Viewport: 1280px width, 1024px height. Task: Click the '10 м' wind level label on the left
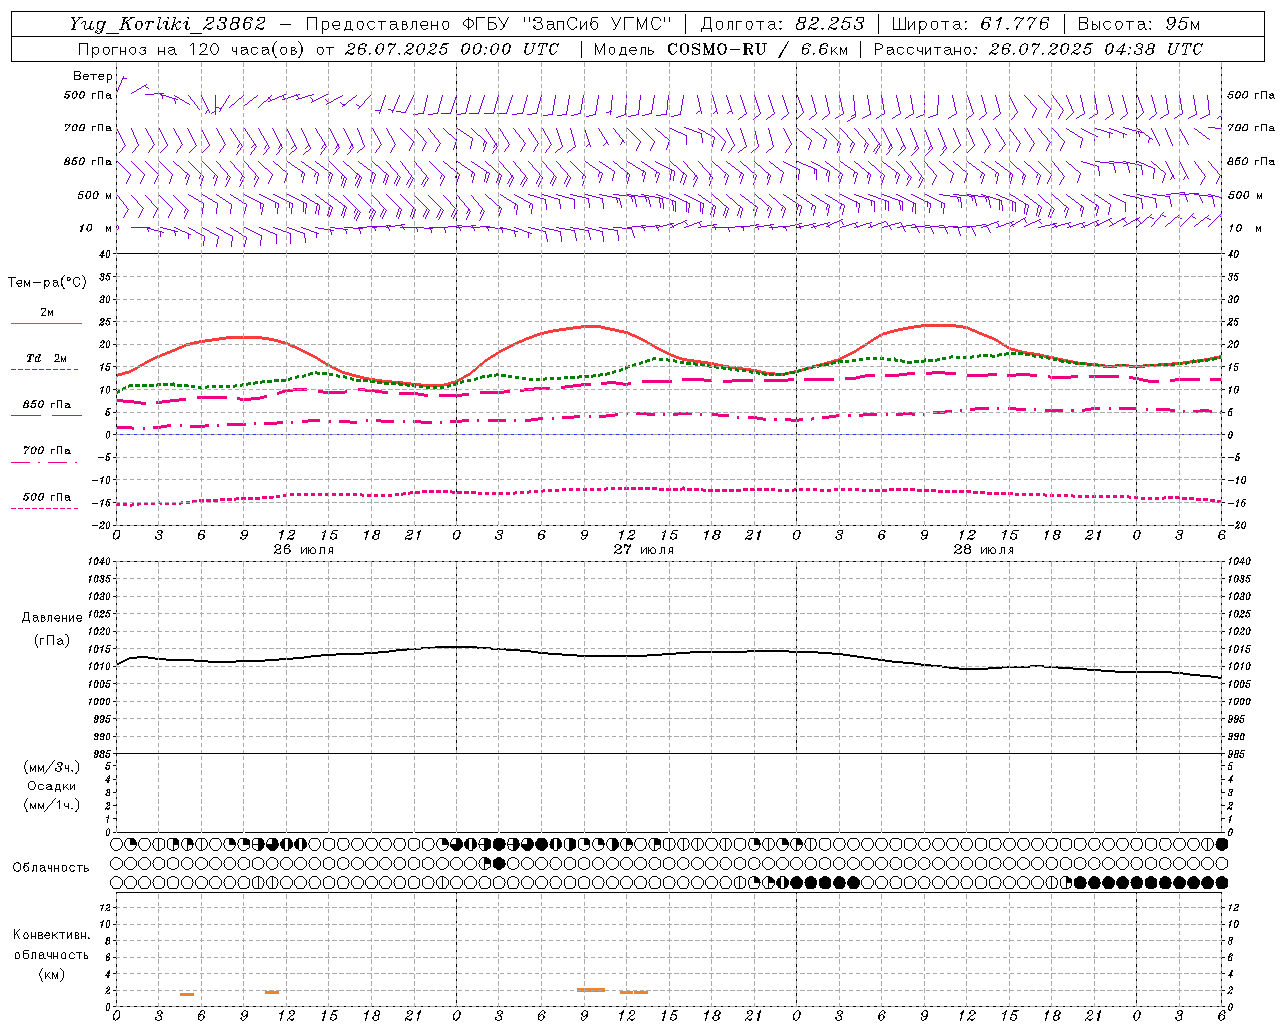[95, 228]
